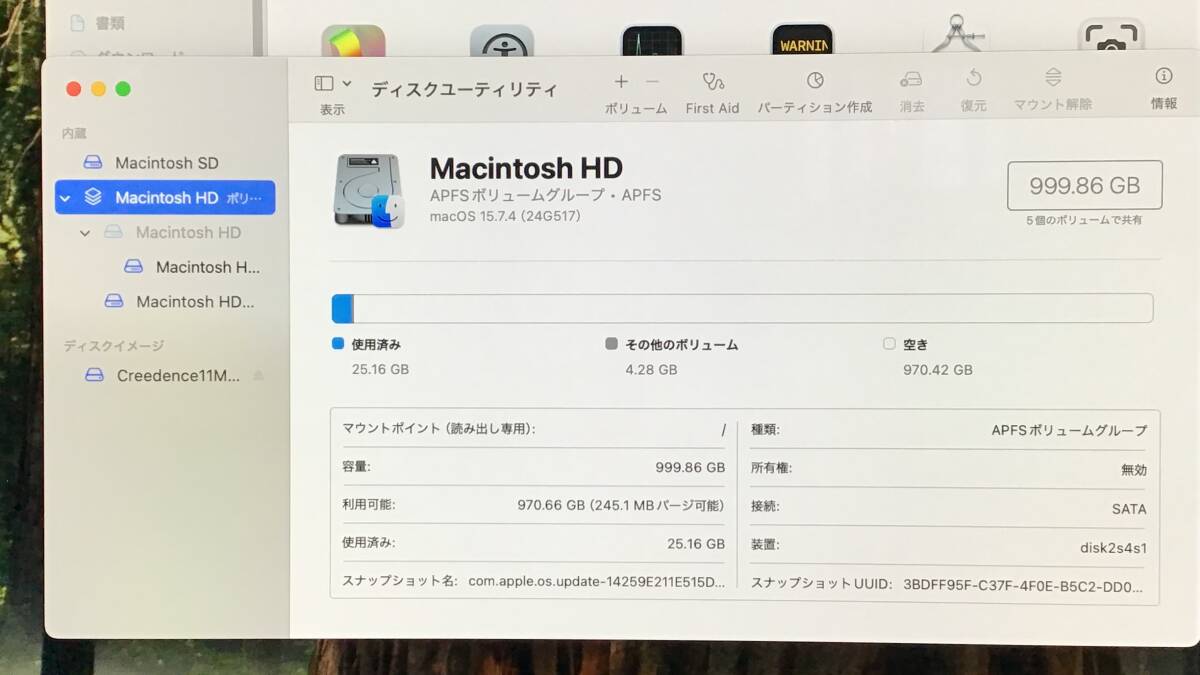Image resolution: width=1200 pixels, height=675 pixels.
Task: Click the unmount (マウント解除) toolbar icon
Action: (1053, 78)
